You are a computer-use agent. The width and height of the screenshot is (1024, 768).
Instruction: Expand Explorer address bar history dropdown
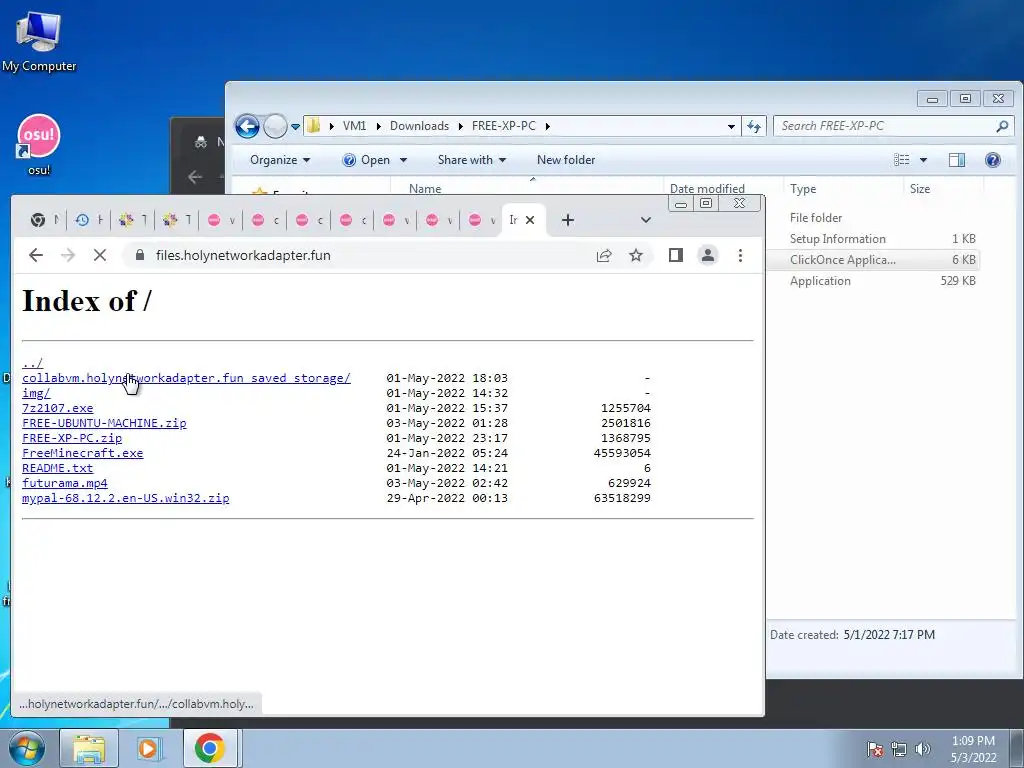[x=731, y=127]
